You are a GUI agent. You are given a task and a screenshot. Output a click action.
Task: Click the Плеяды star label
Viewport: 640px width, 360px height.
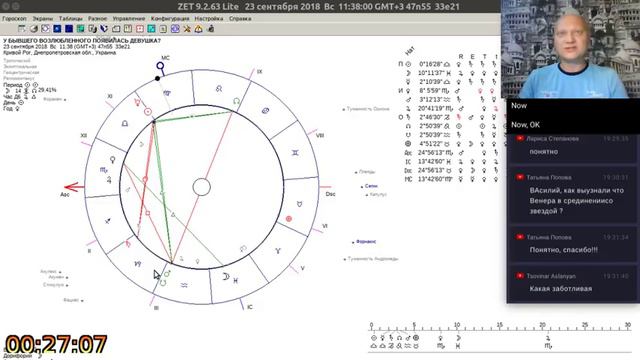tap(367, 172)
